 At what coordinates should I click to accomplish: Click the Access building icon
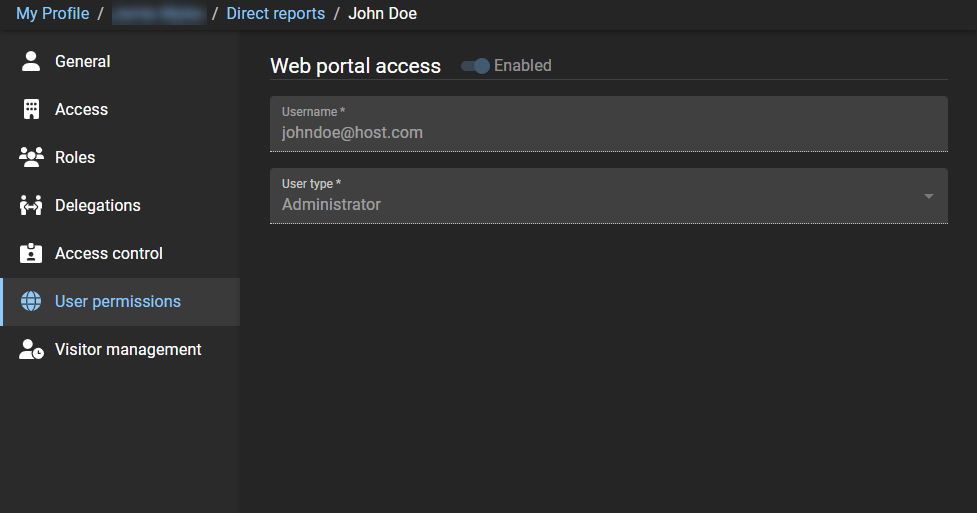(31, 109)
